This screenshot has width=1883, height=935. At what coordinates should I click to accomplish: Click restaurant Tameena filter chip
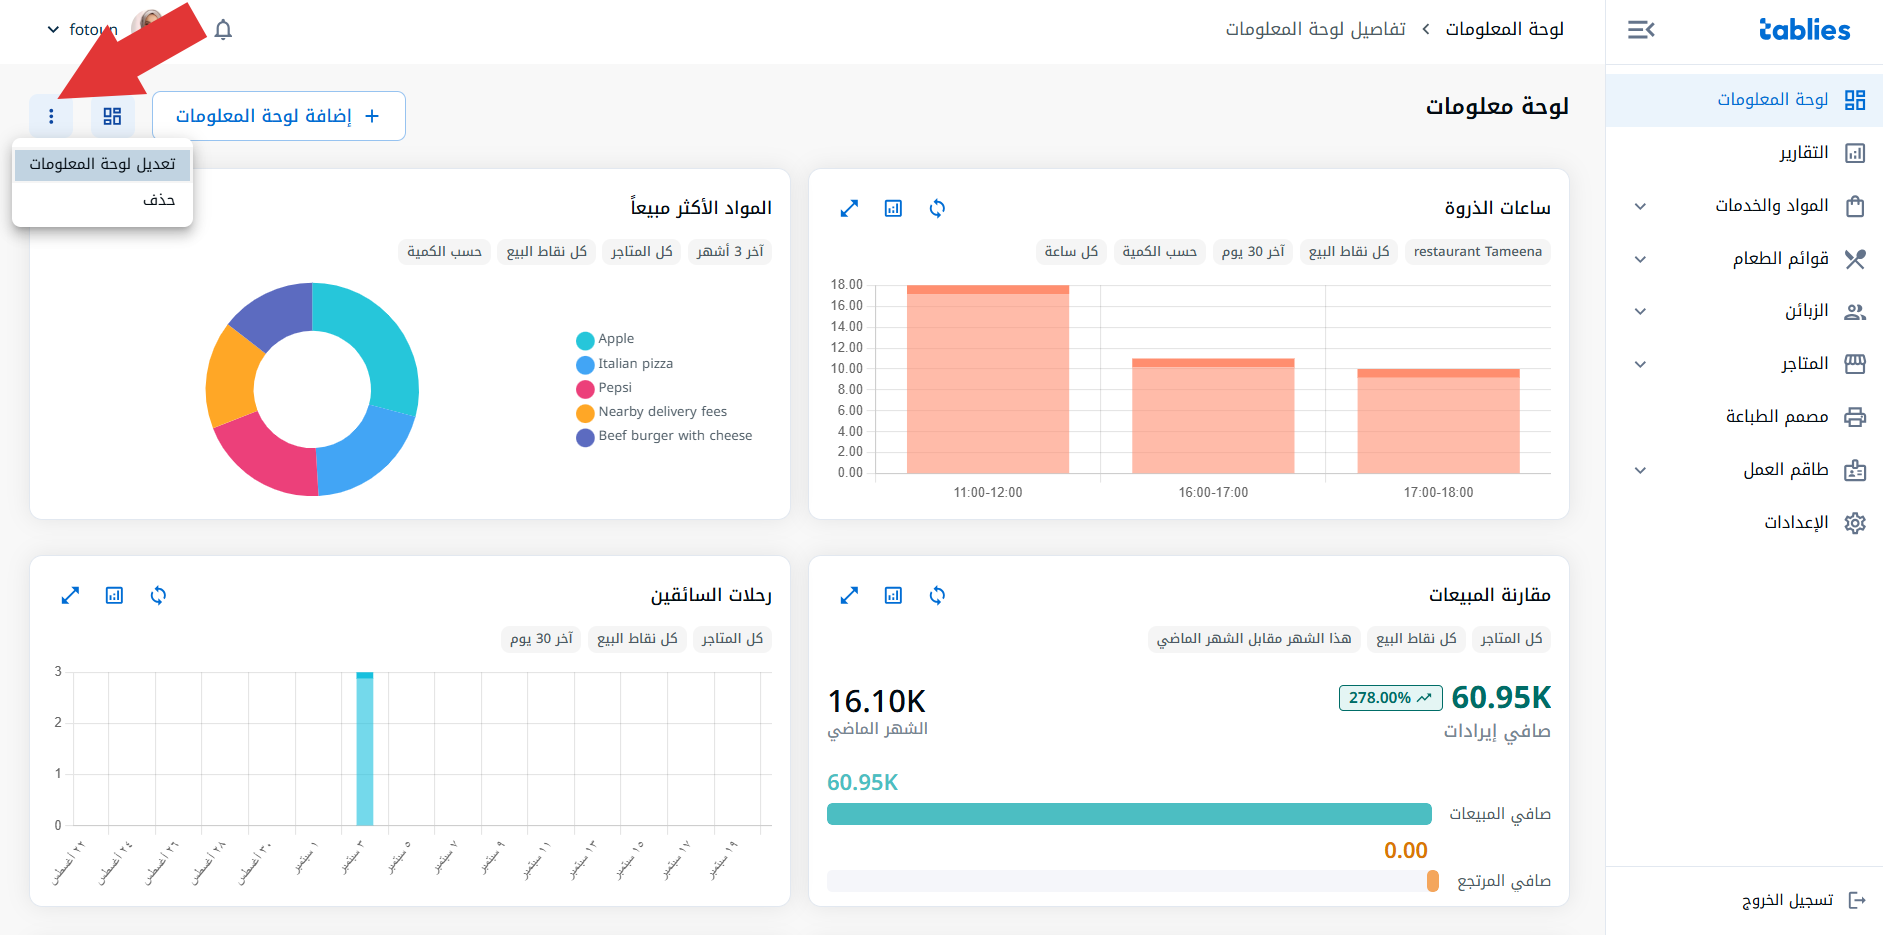pos(1478,252)
